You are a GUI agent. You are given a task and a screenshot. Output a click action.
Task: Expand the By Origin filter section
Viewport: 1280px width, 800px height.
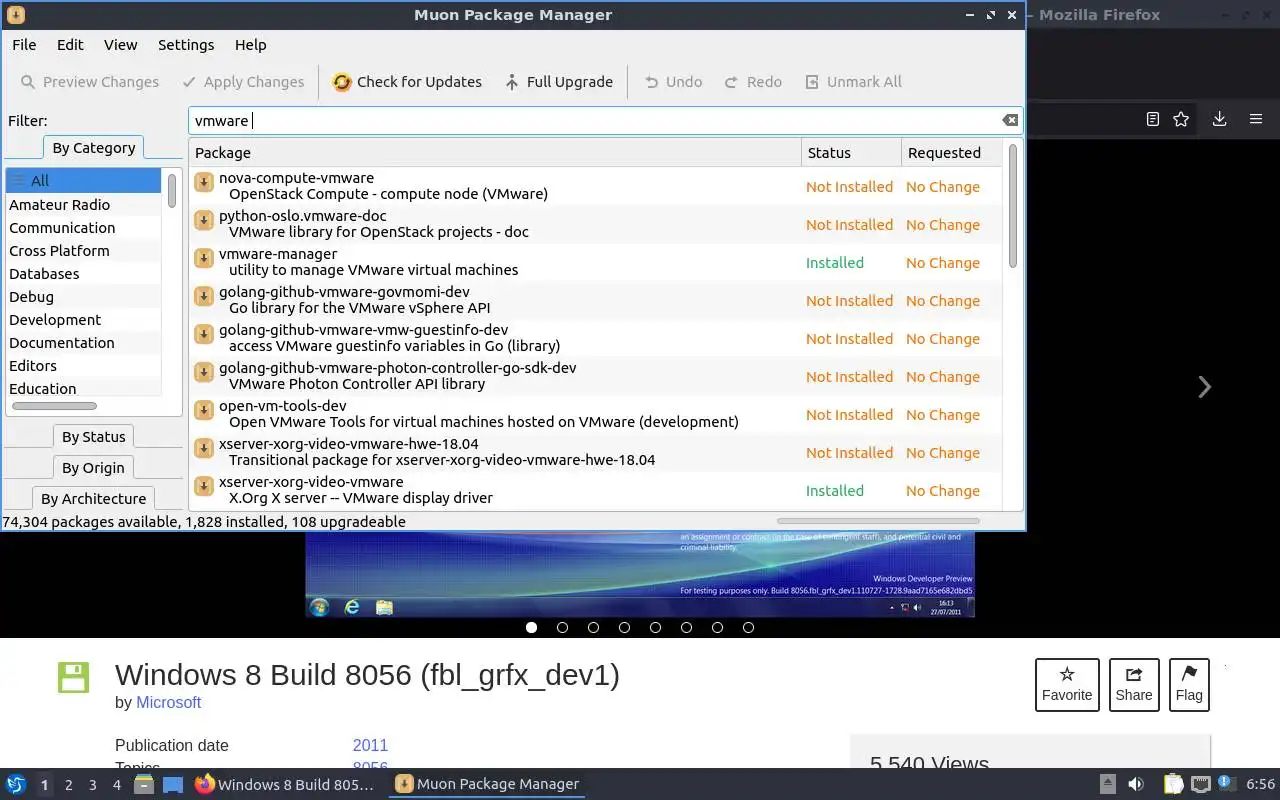(x=93, y=468)
